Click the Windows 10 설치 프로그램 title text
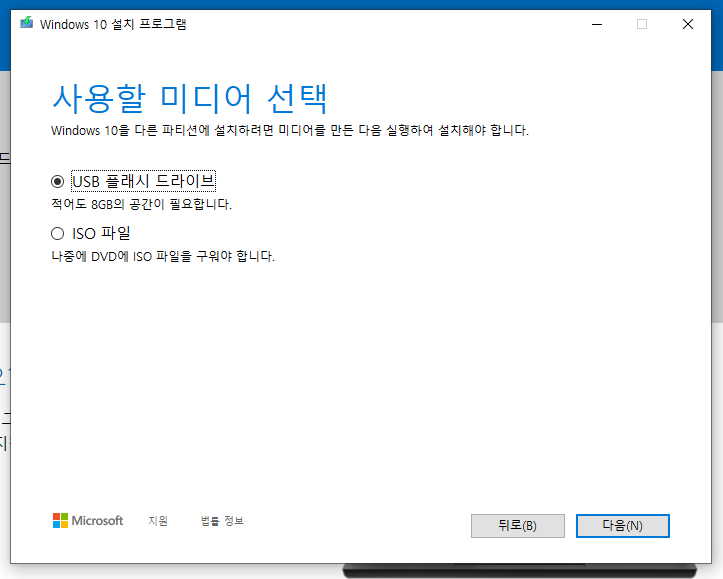723x579 pixels. pyautogui.click(x=113, y=24)
